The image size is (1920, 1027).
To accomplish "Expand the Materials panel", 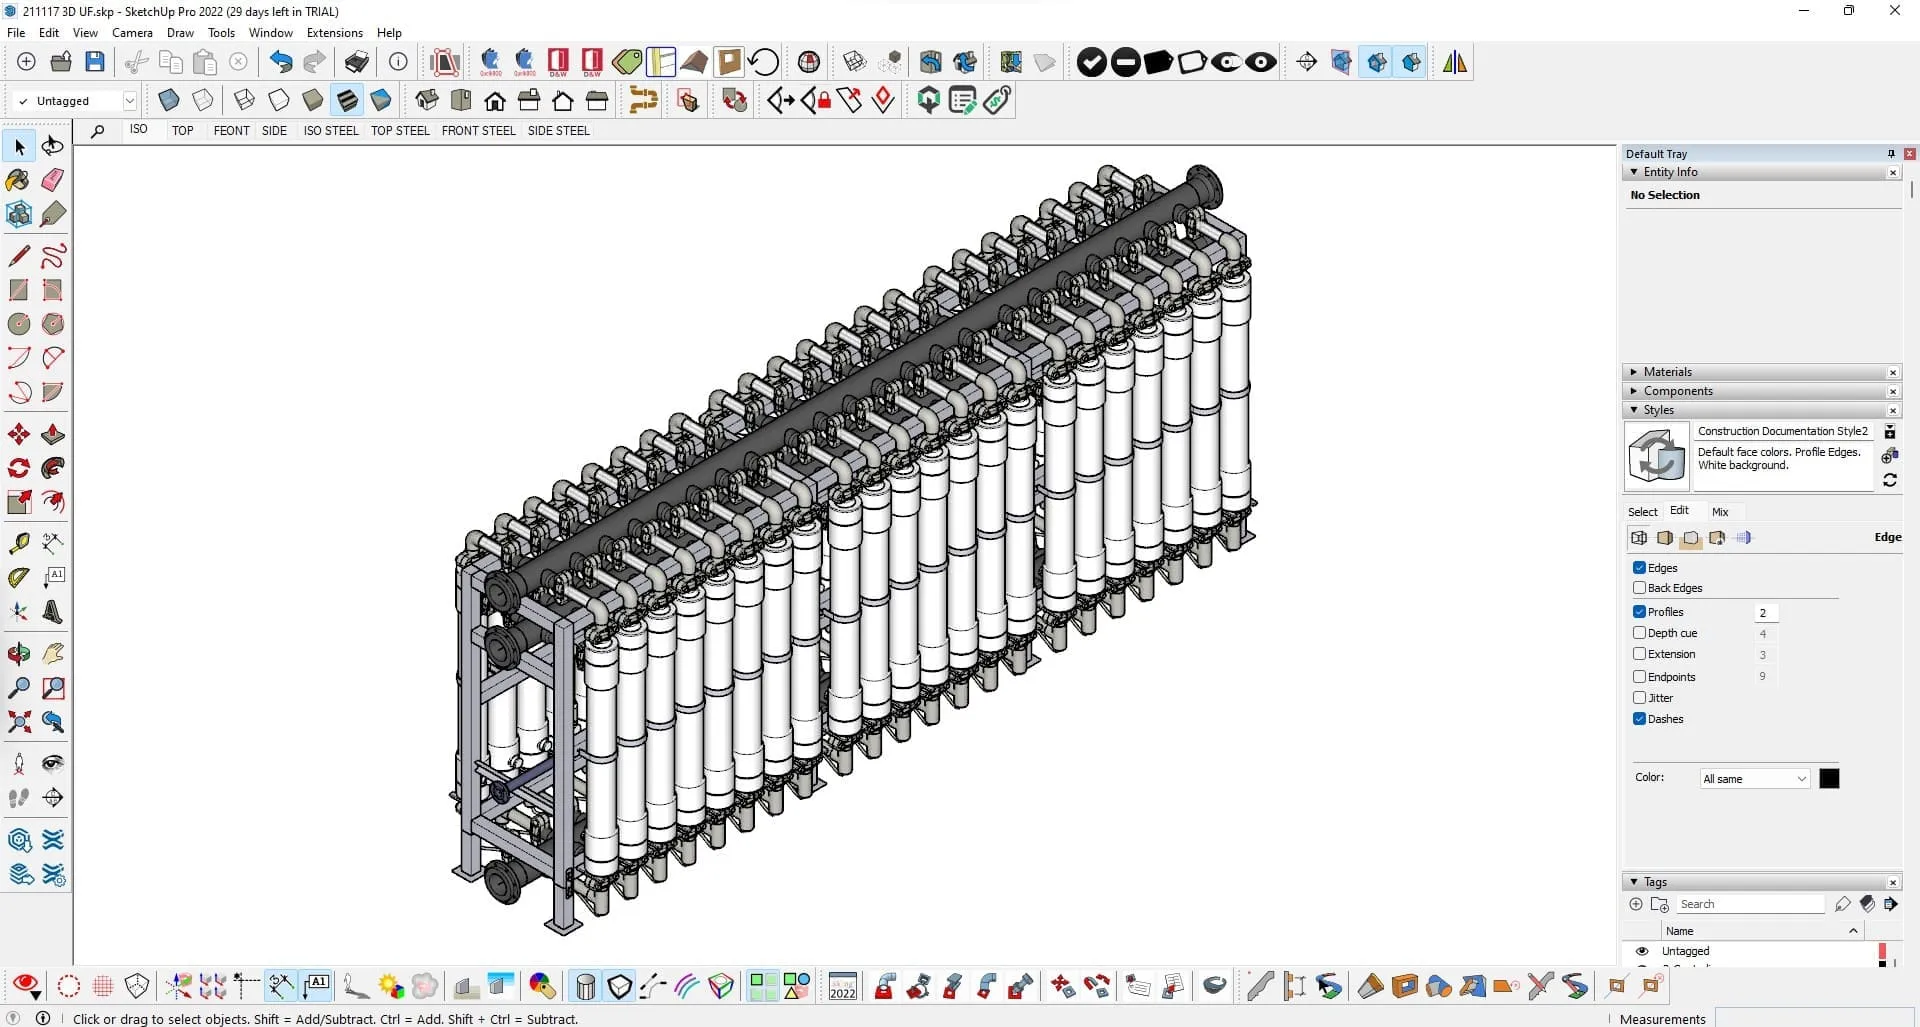I will coord(1634,372).
